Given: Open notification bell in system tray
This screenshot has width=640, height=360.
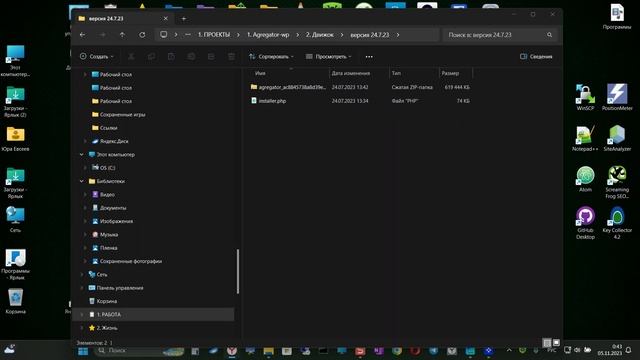Looking at the screenshot, I should (x=629, y=350).
